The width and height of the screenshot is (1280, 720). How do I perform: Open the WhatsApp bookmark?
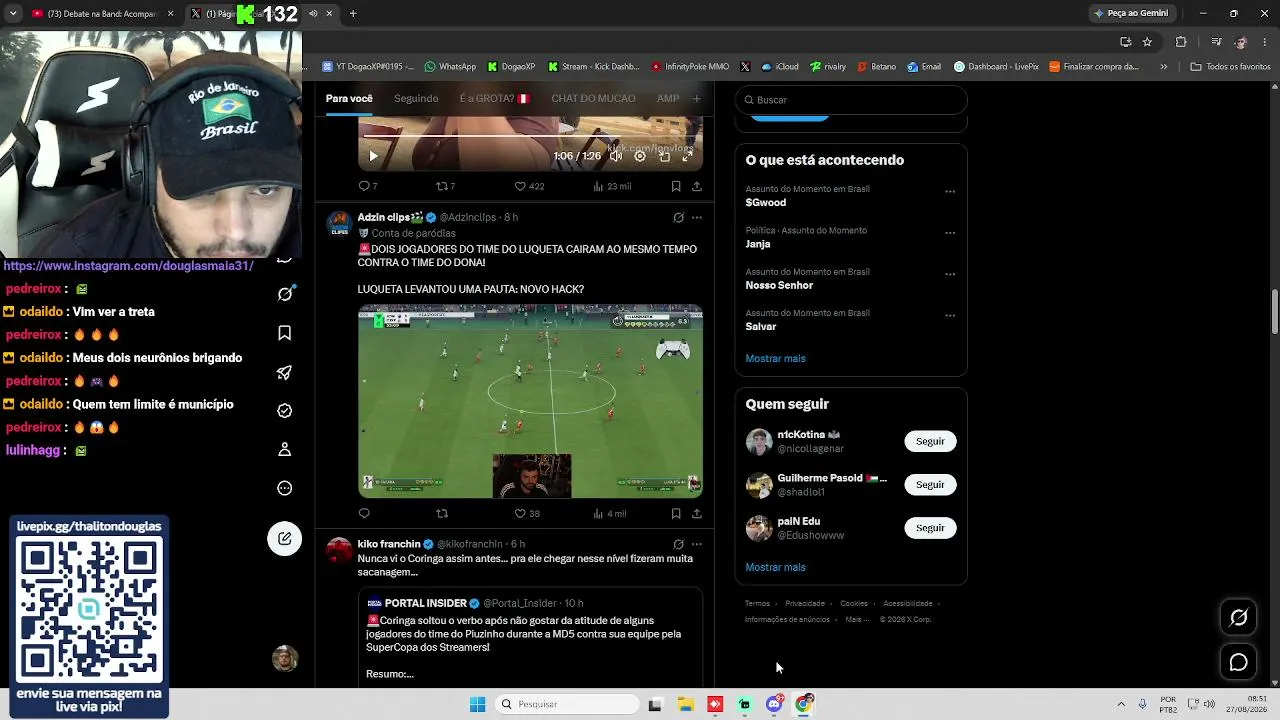450,67
